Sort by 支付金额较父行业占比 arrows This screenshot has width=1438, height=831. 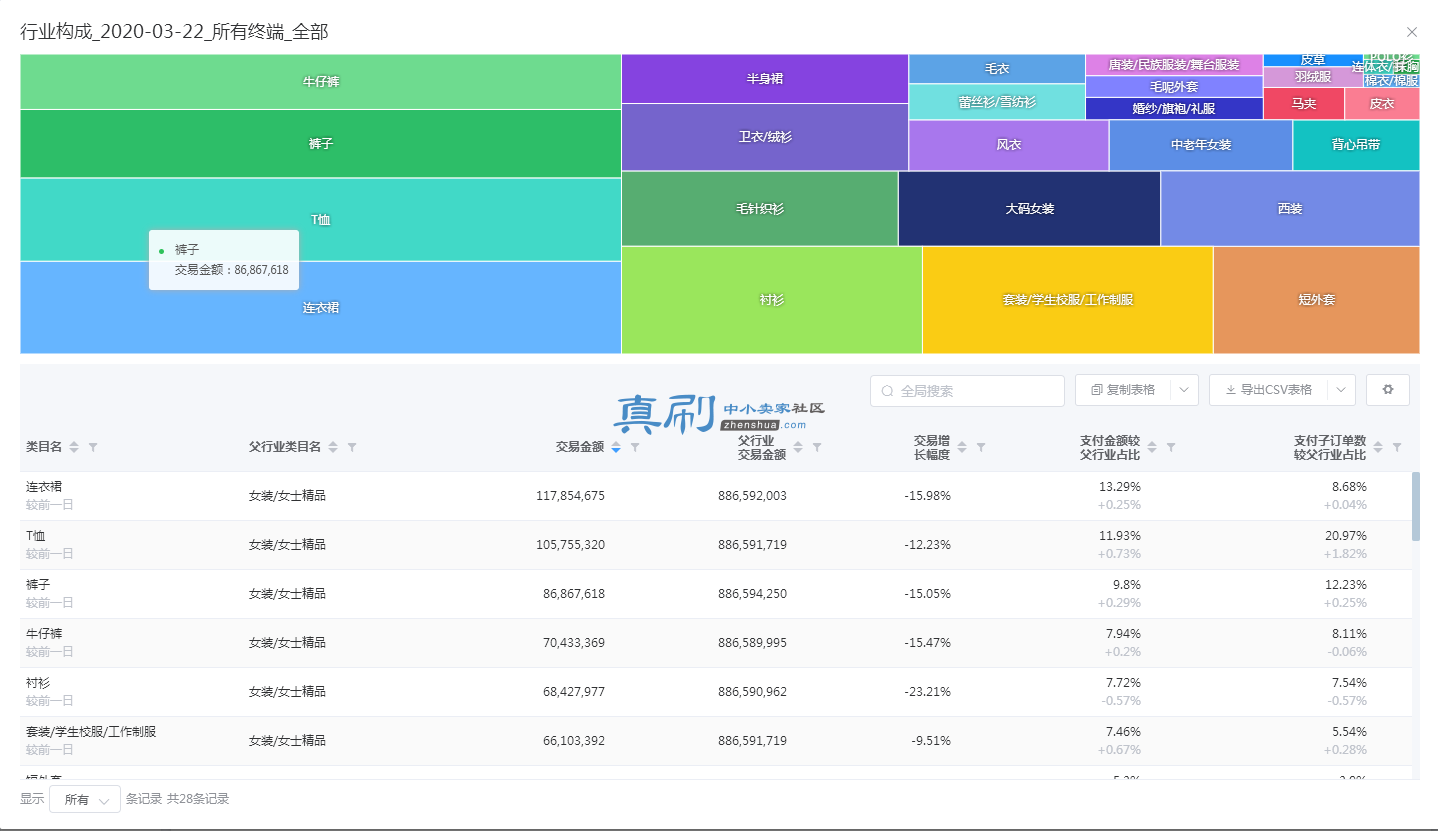tap(1151, 447)
